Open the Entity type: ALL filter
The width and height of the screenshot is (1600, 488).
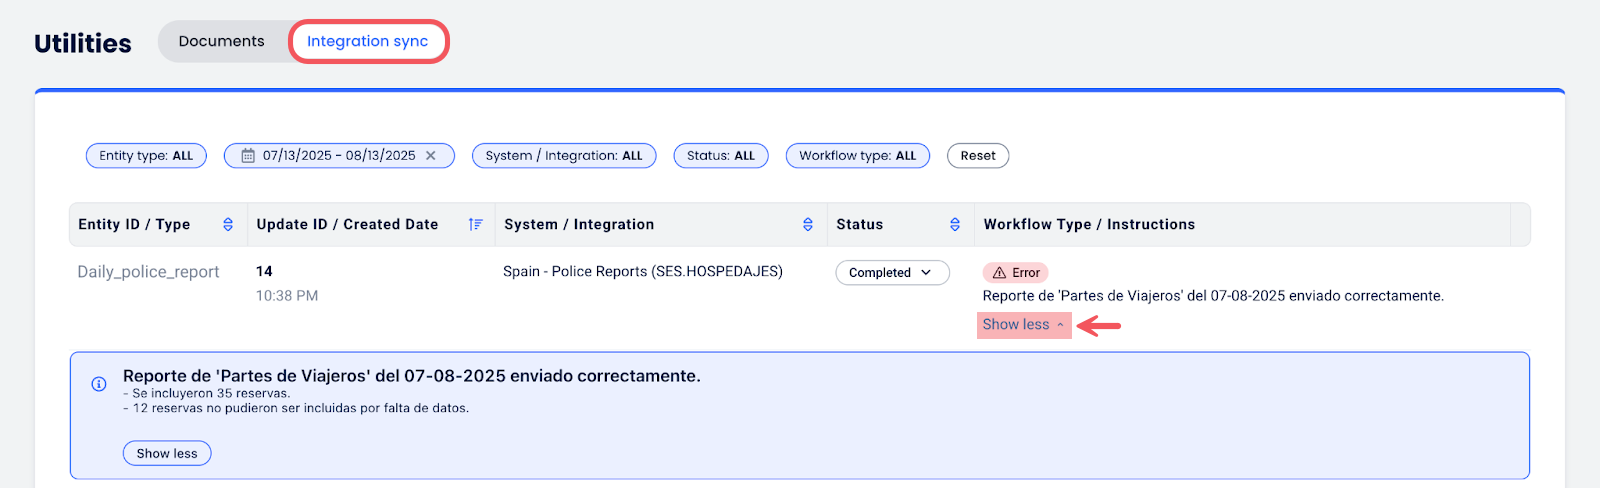146,156
